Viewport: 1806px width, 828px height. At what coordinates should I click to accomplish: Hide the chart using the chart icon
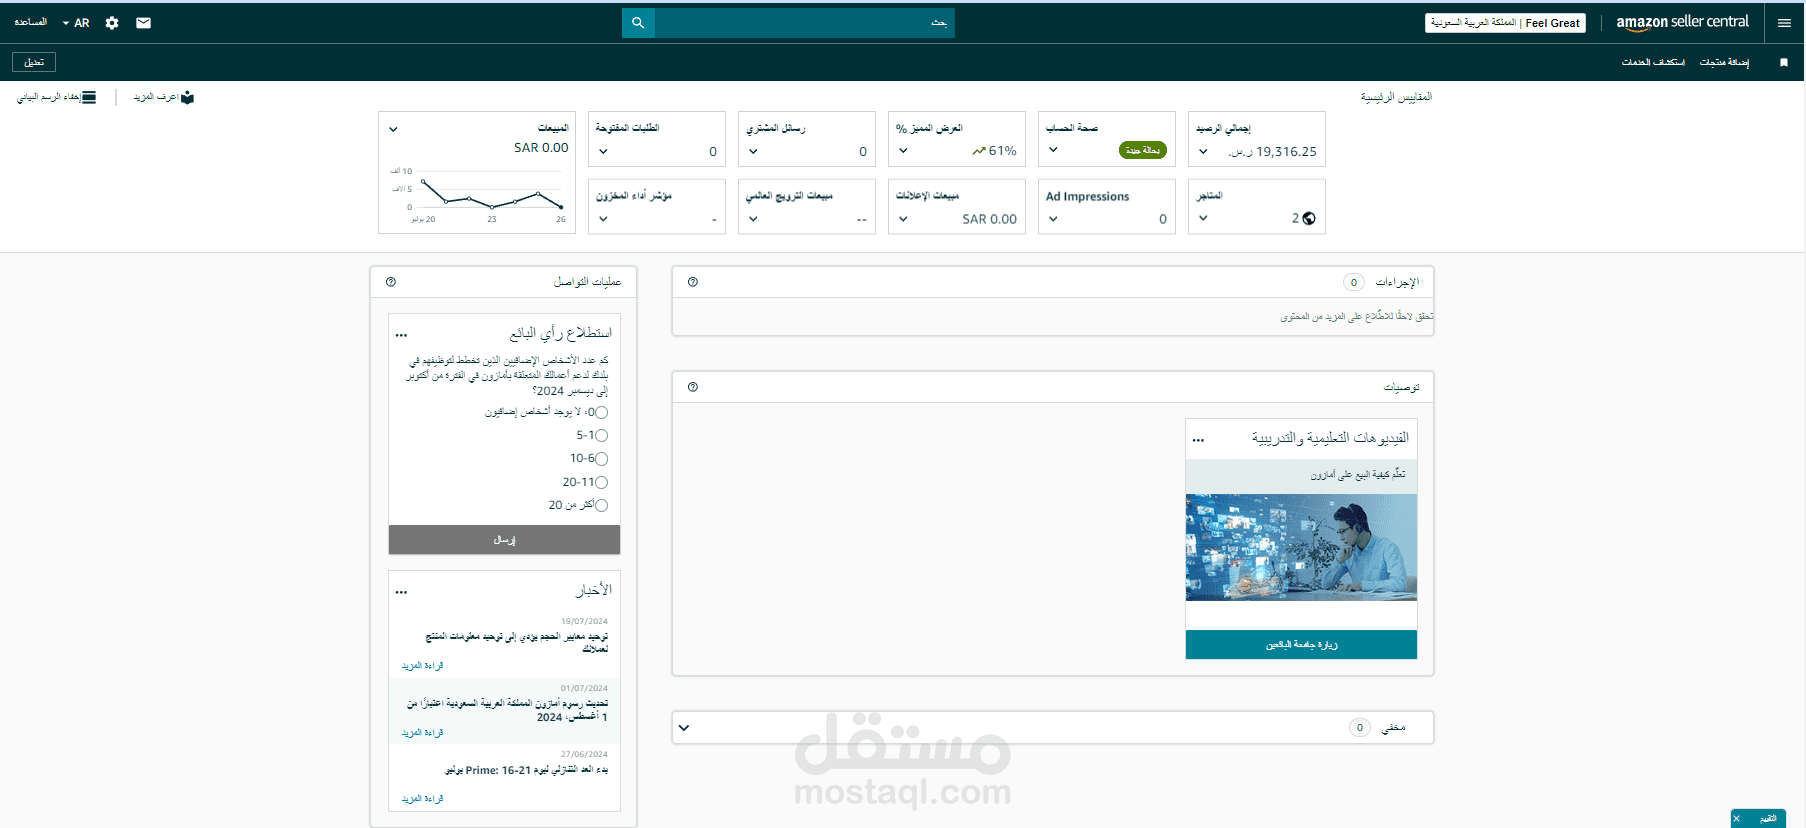coord(89,97)
